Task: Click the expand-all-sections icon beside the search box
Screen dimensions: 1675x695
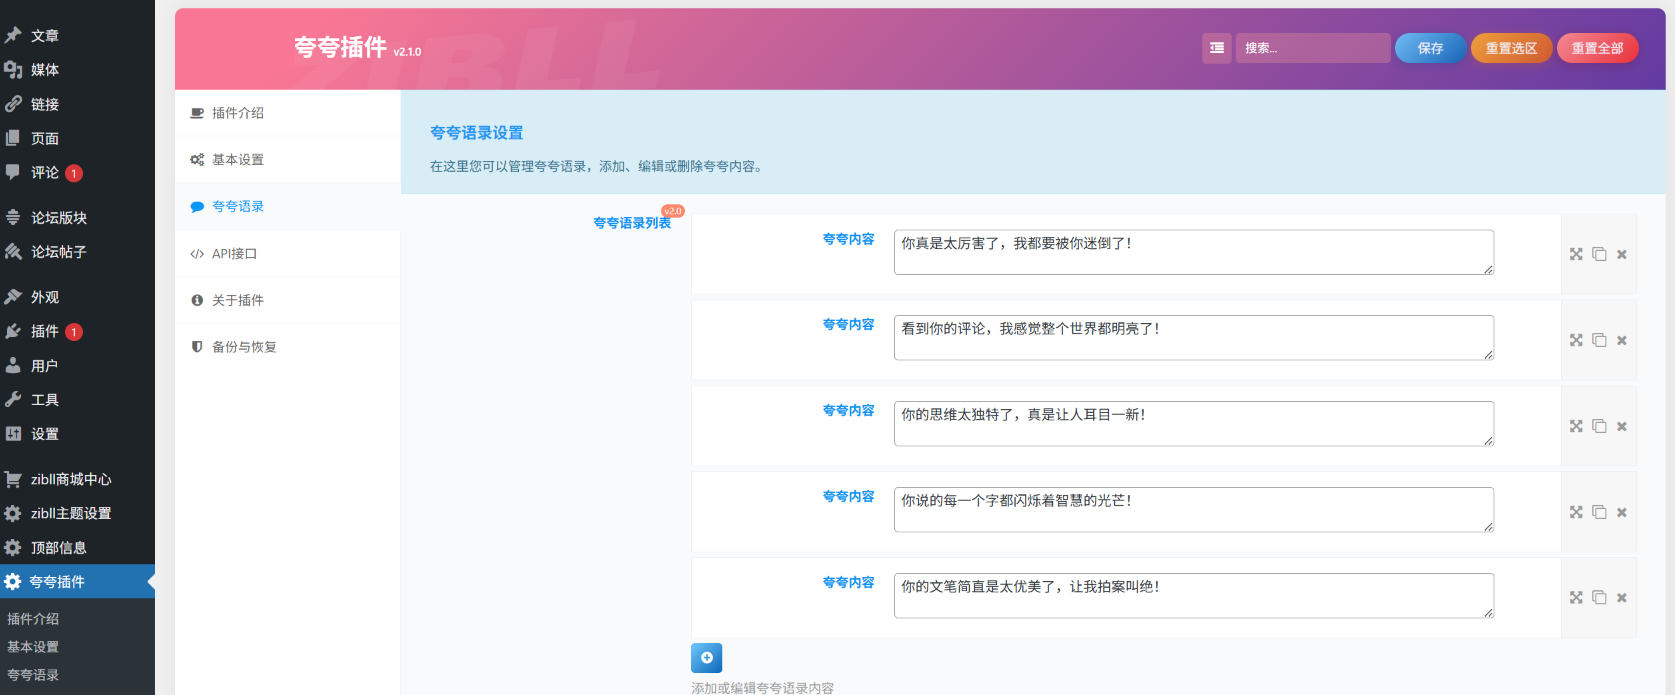Action: tap(1216, 48)
